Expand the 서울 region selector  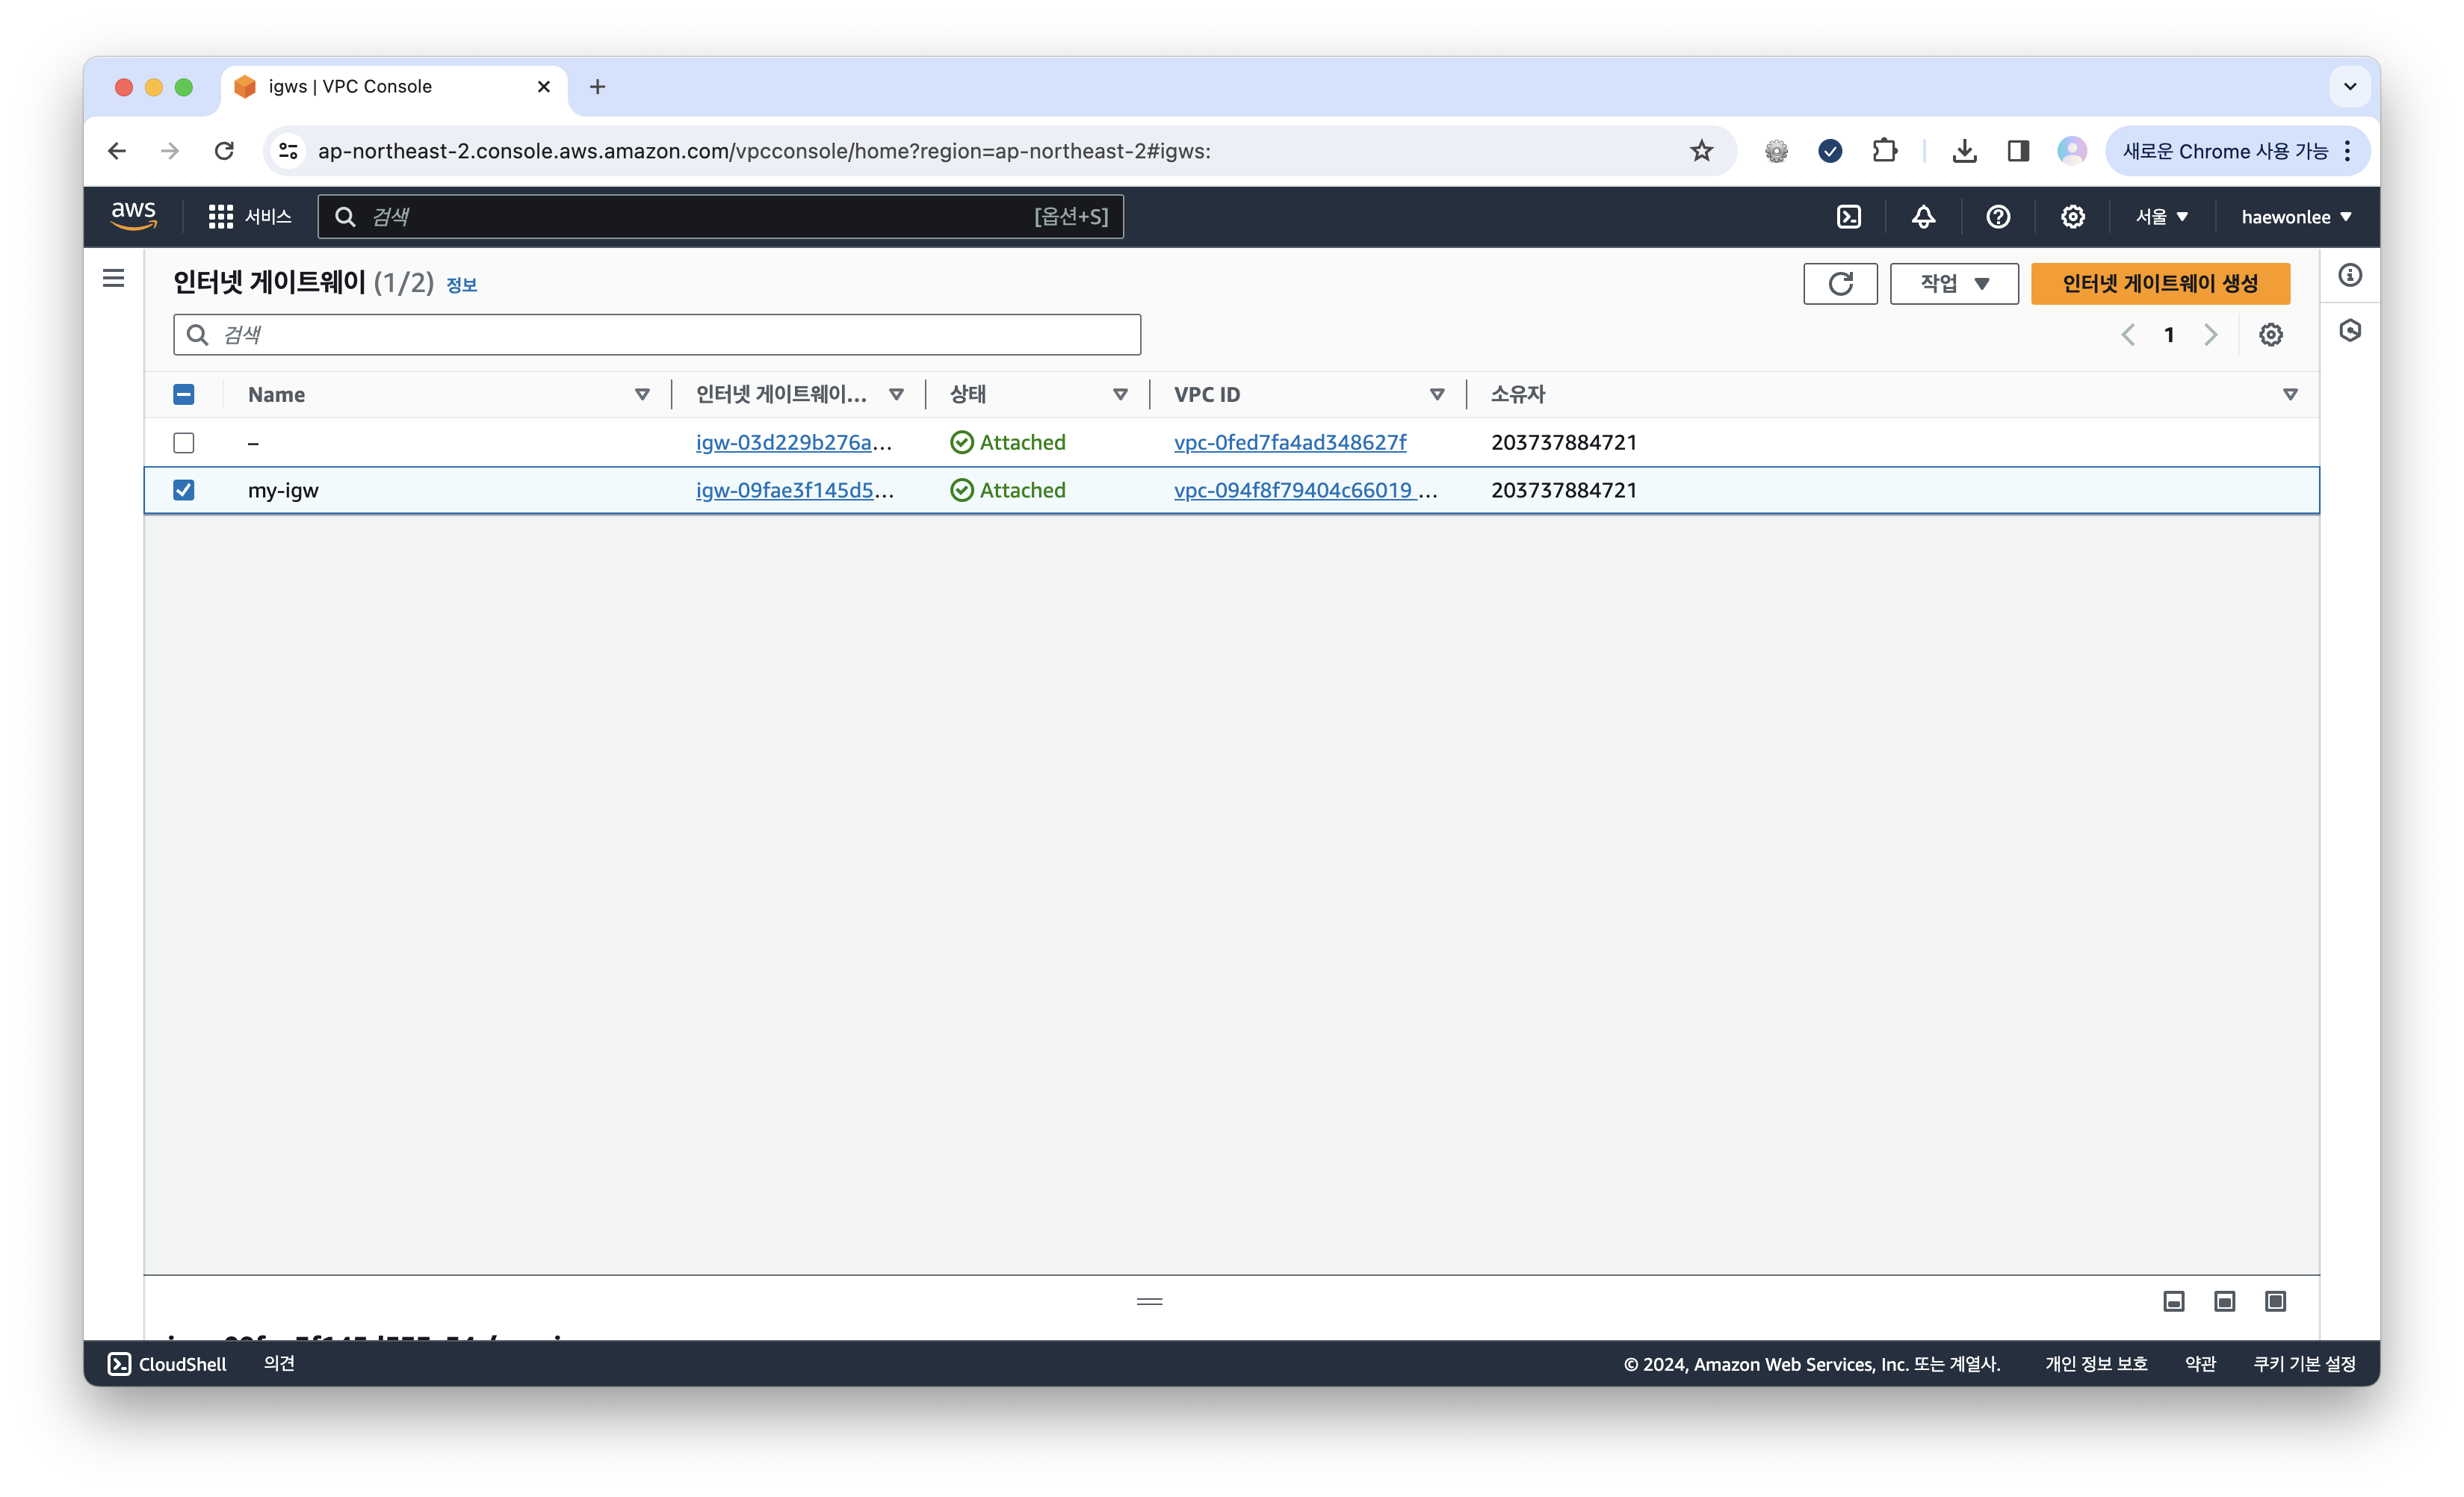(x=2161, y=217)
